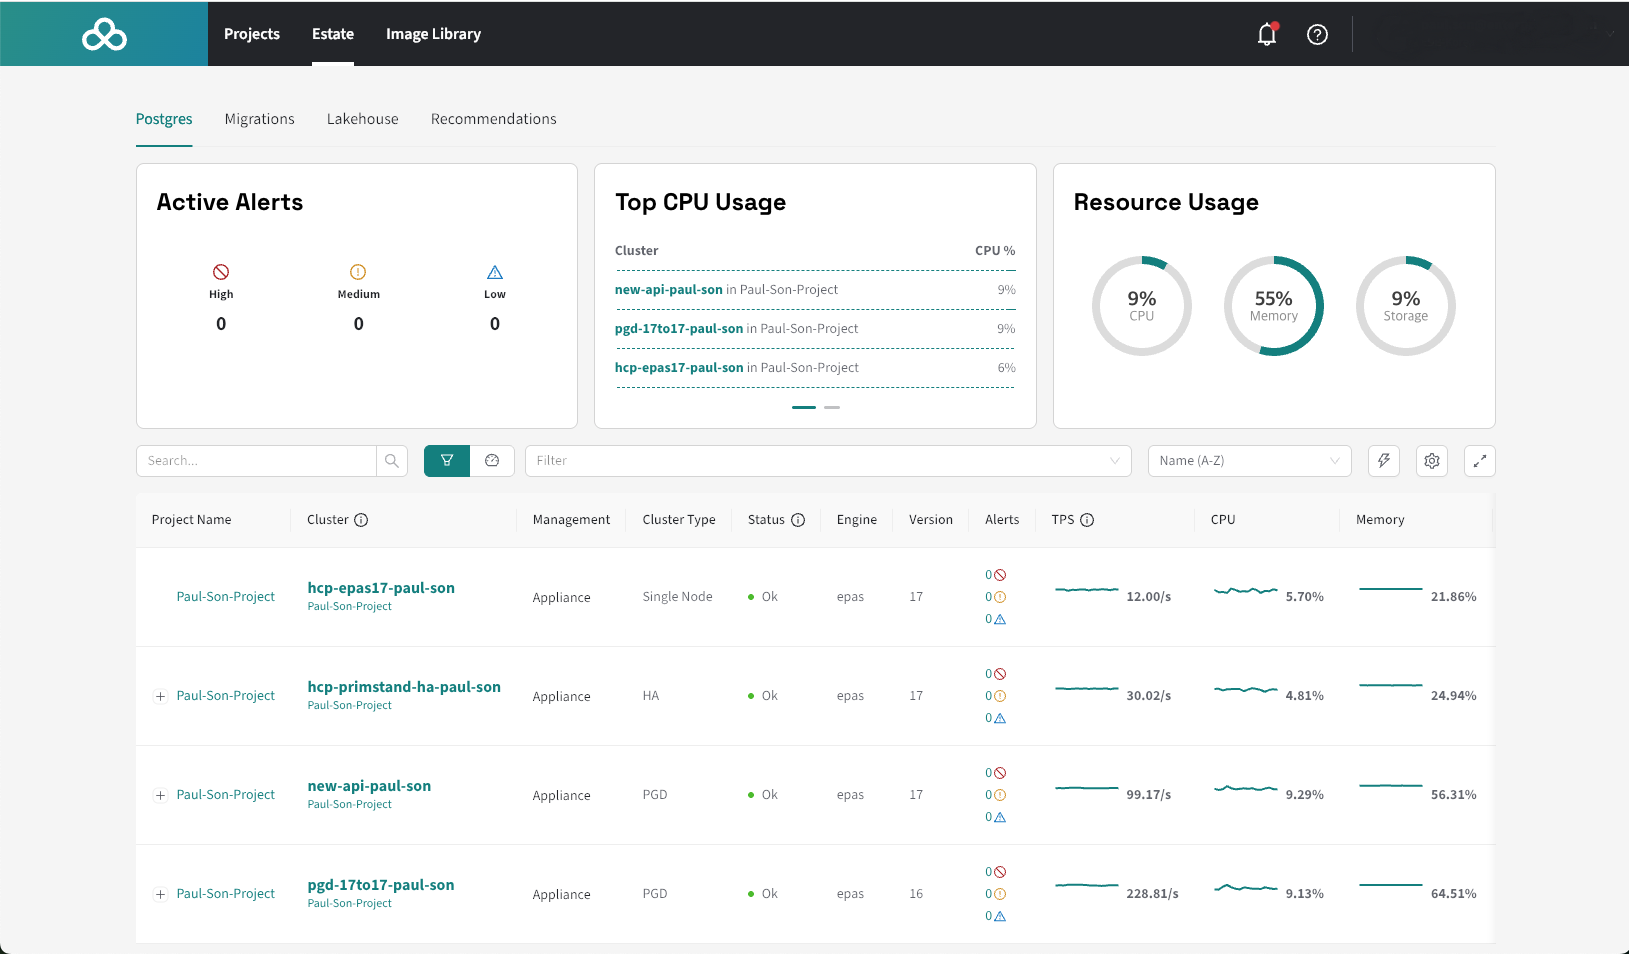Toggle the funnel filter view button

click(447, 461)
